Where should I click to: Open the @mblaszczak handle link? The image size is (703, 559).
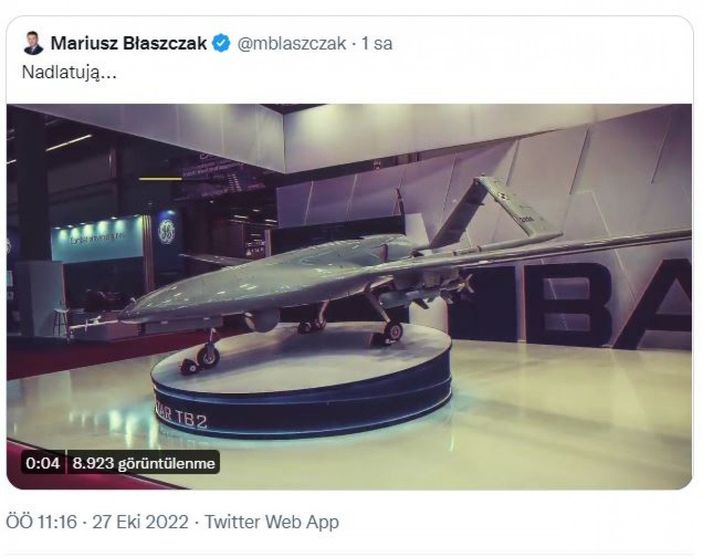coord(292,44)
